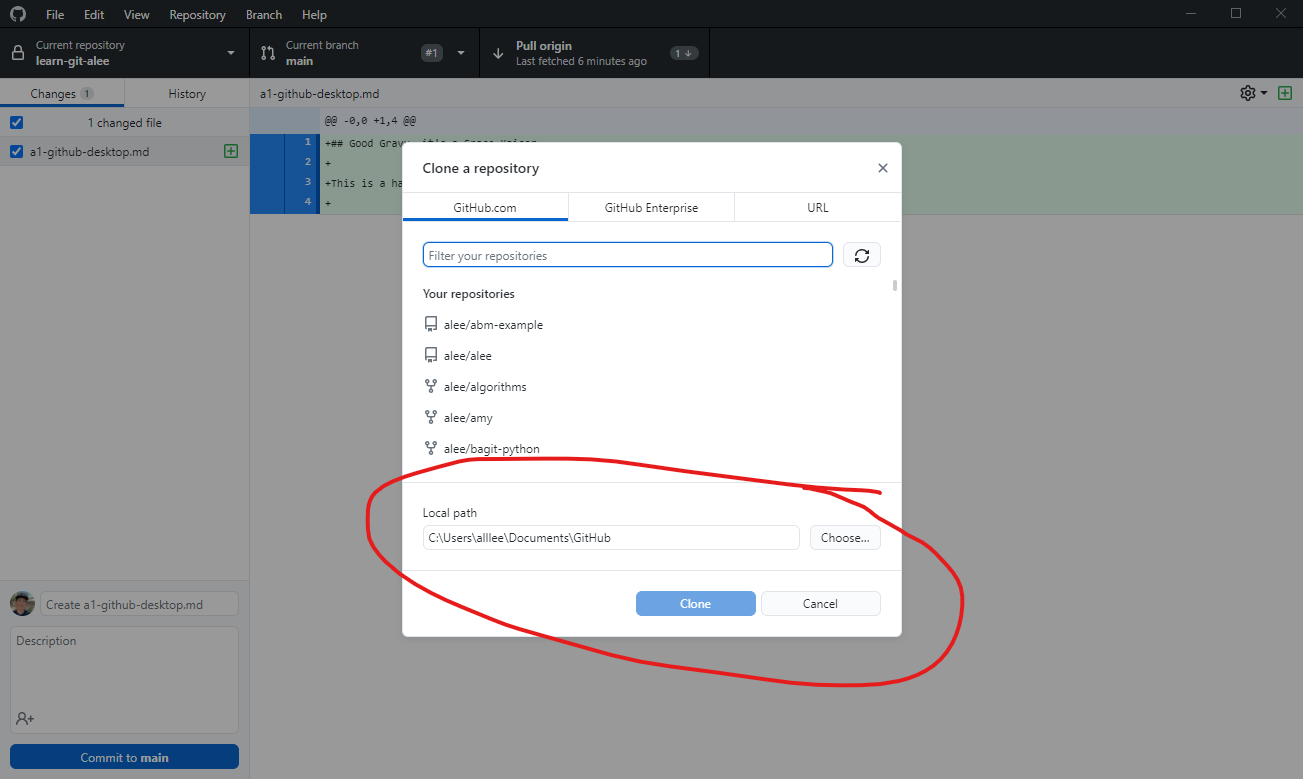This screenshot has height=779, width=1303.
Task: Click the fork icon beside alee/algorithms
Action: [431, 387]
